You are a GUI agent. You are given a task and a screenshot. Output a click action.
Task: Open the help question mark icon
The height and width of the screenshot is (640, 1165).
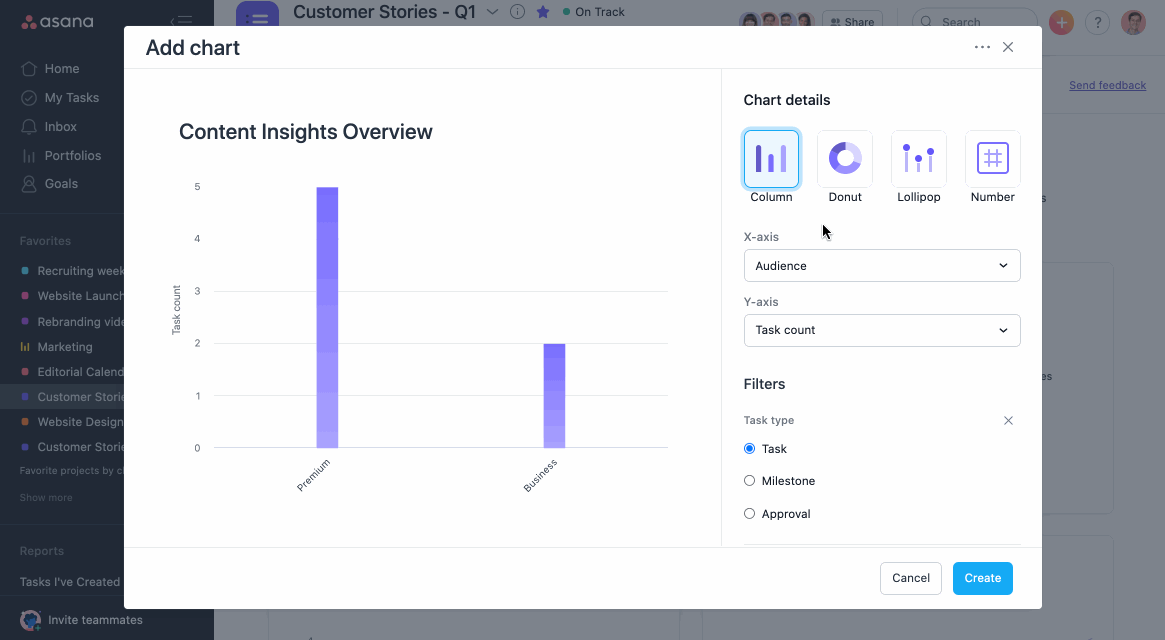pyautogui.click(x=1097, y=23)
